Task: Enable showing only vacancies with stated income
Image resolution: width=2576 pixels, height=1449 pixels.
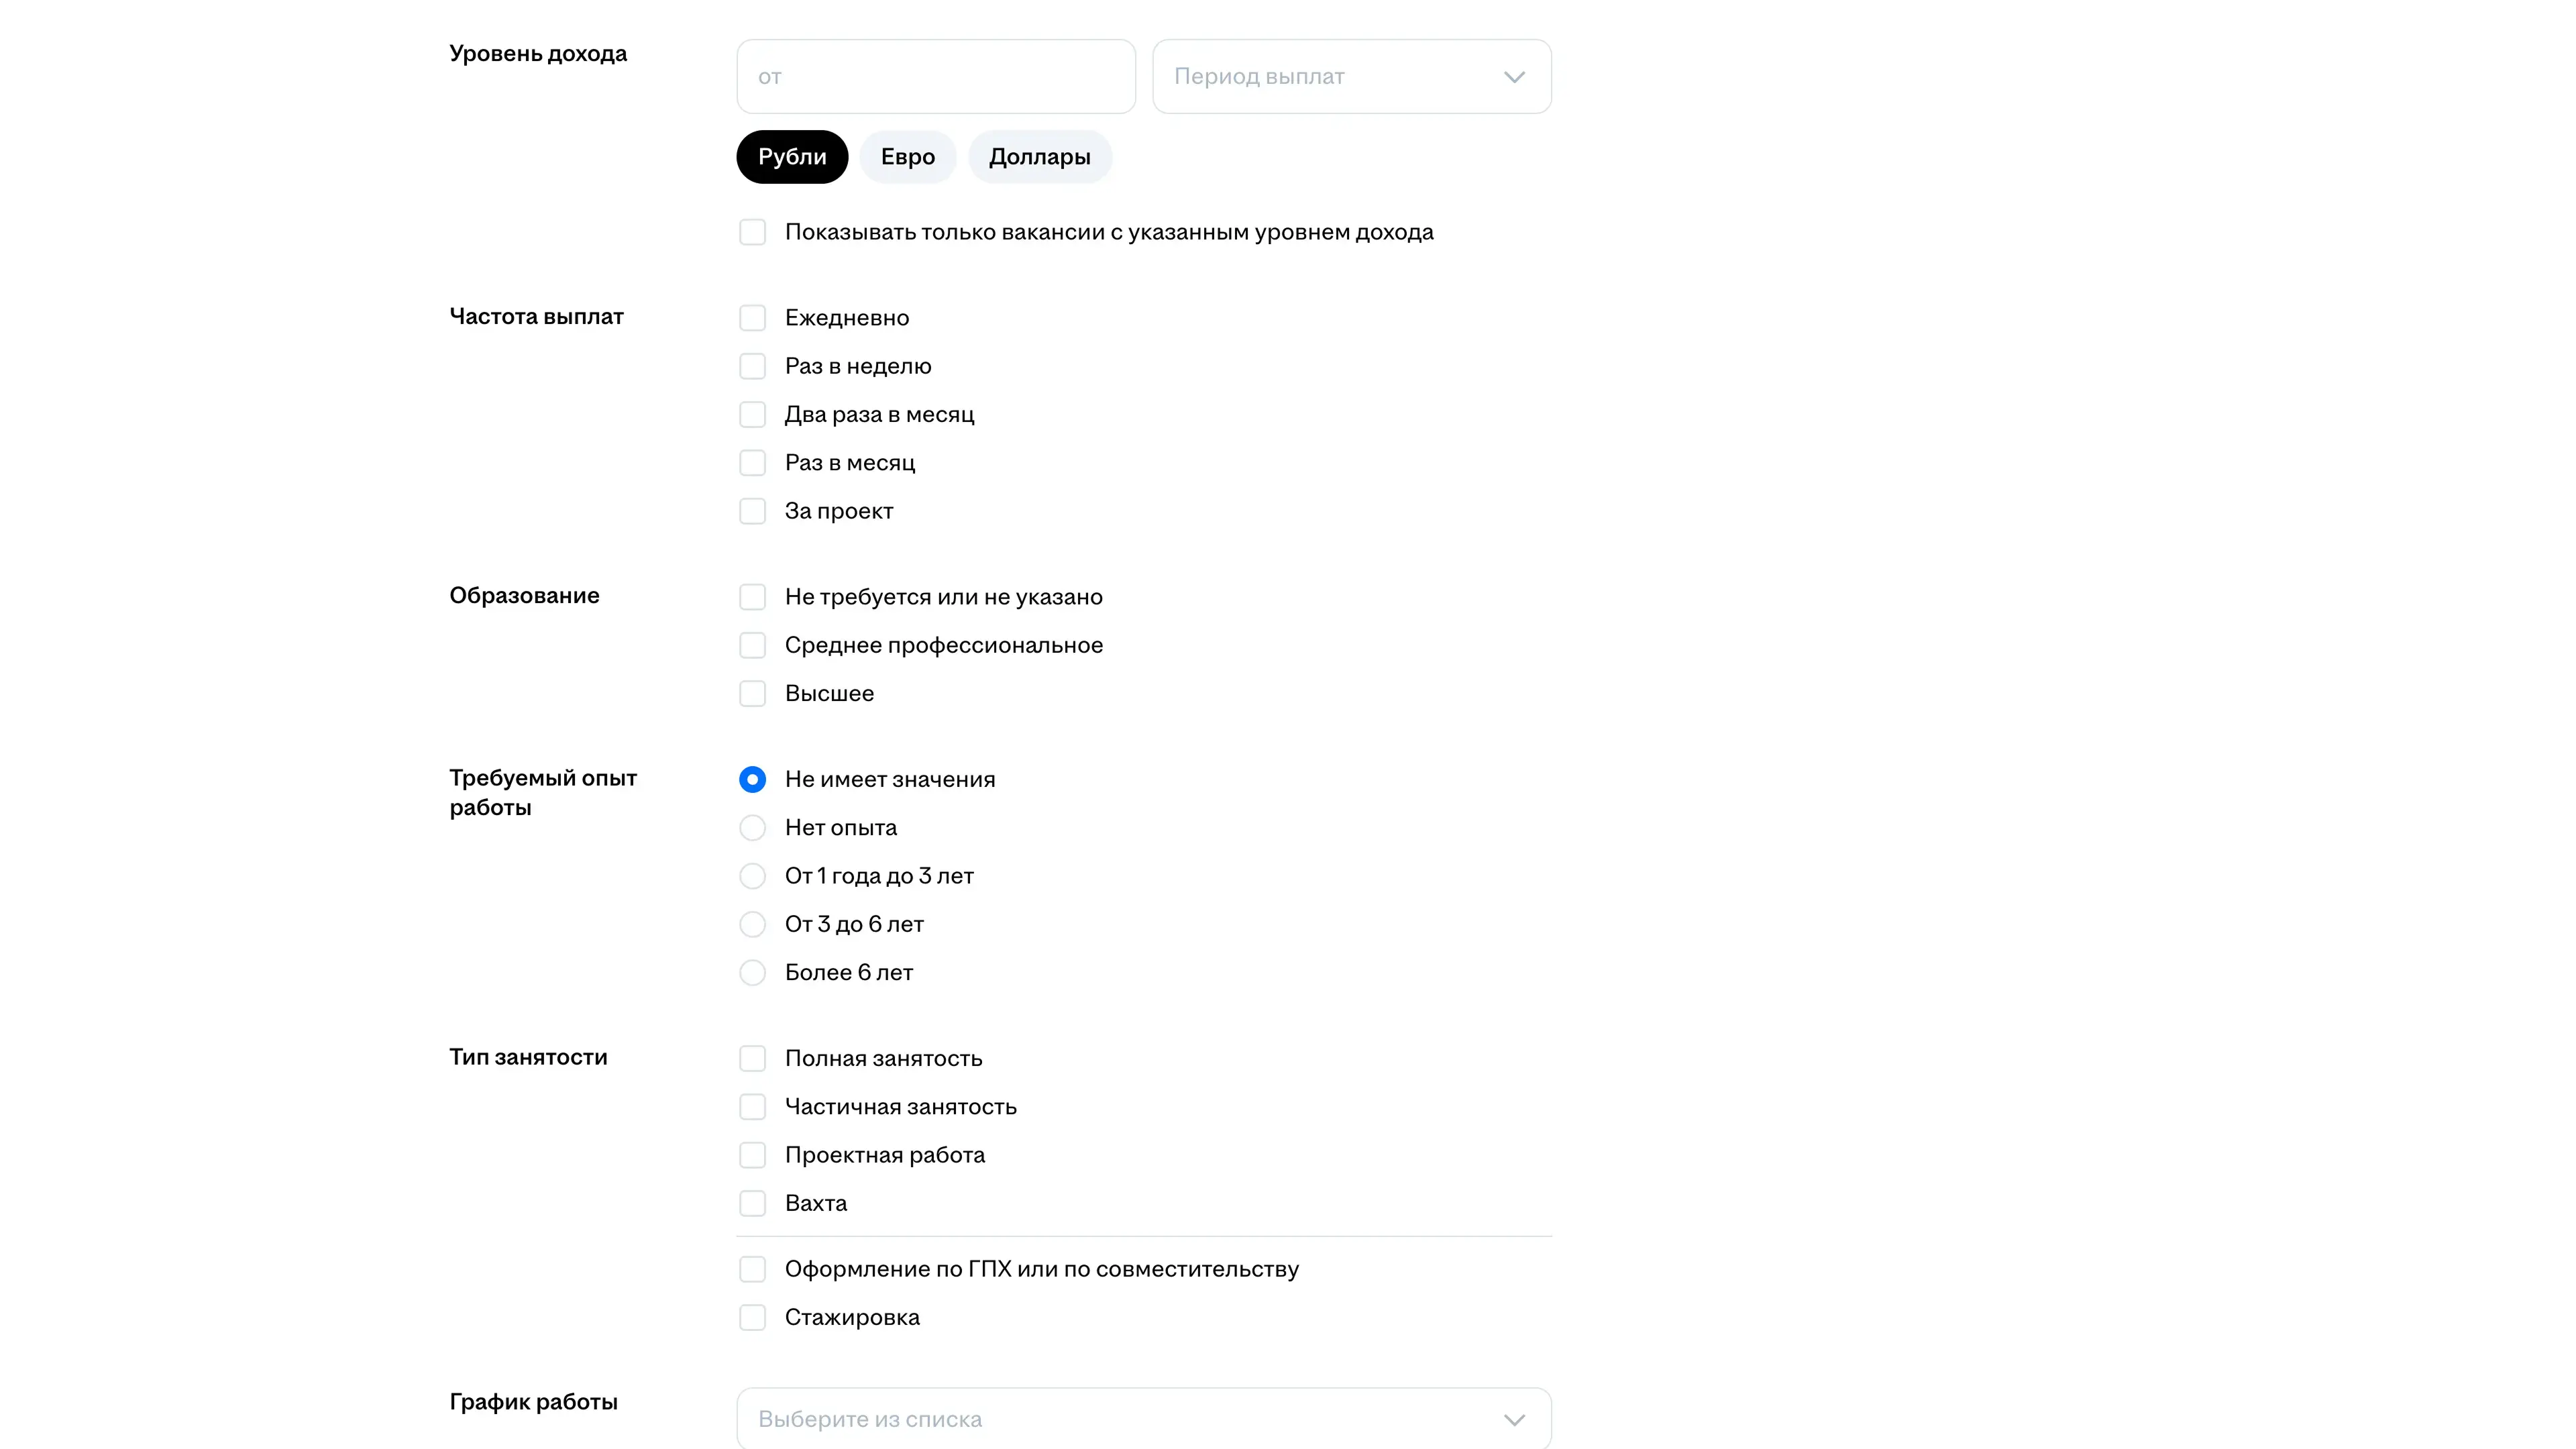Action: (x=752, y=232)
